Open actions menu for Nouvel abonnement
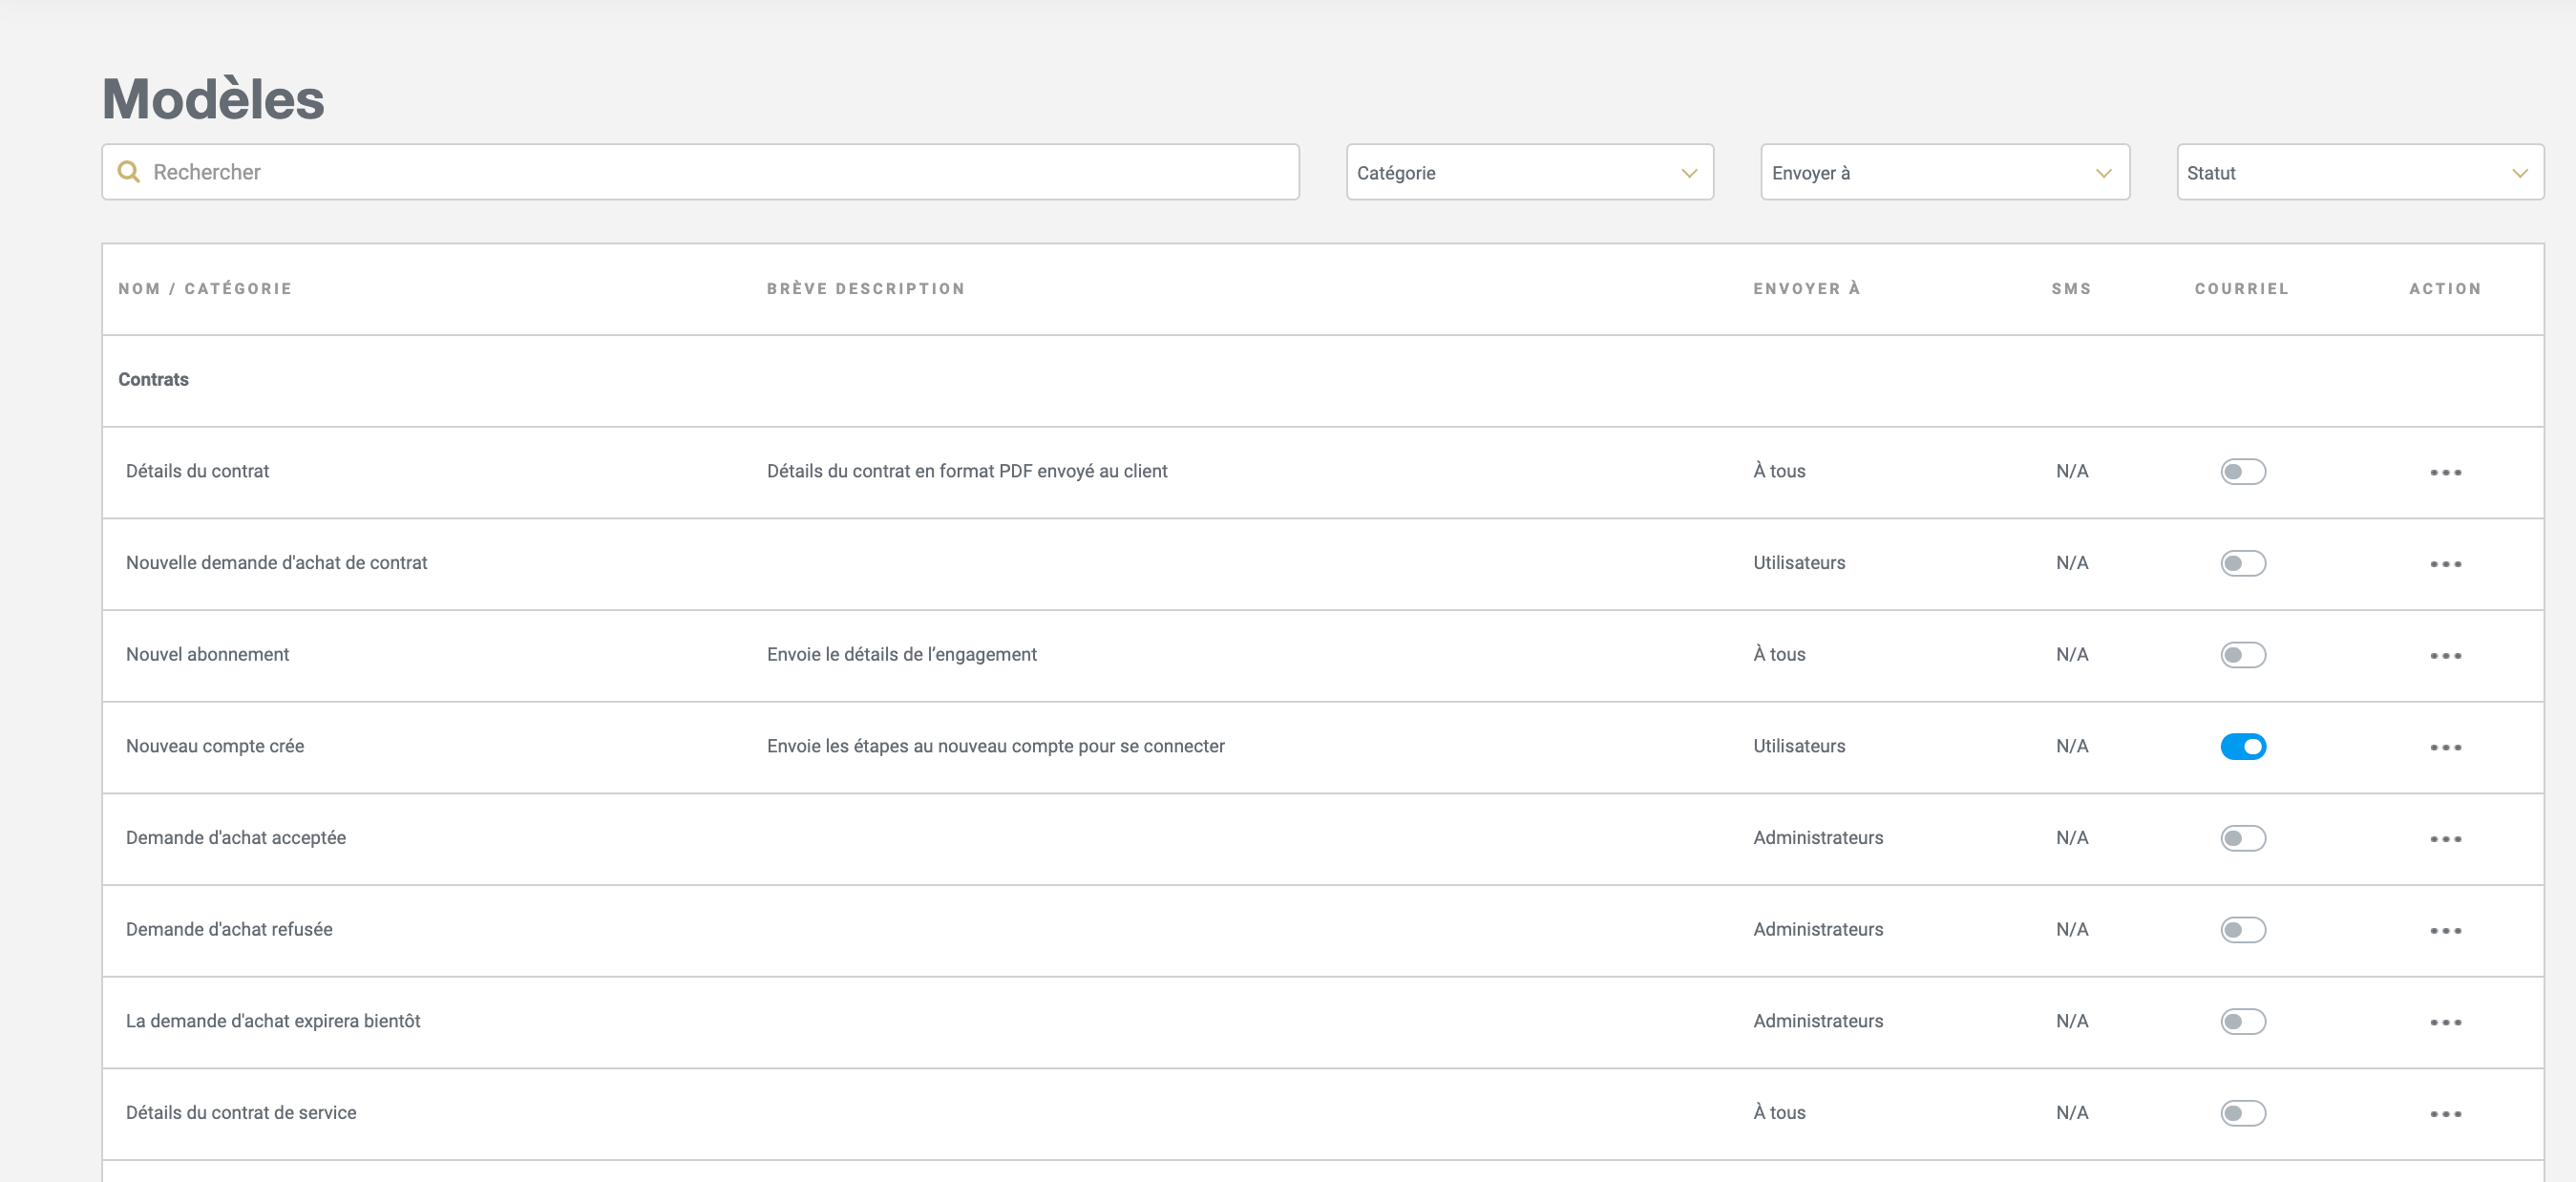This screenshot has width=2576, height=1182. tap(2445, 656)
